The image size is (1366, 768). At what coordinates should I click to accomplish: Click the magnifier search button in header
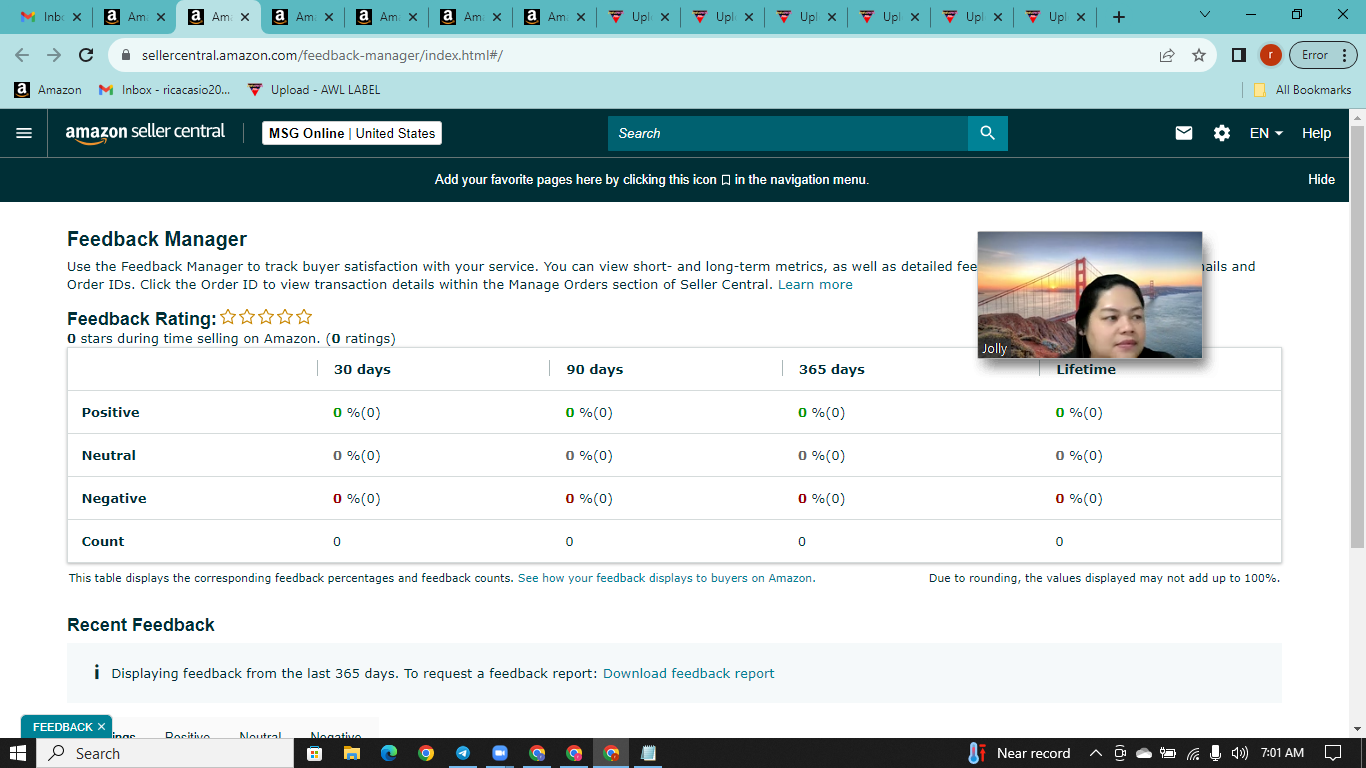coord(987,133)
